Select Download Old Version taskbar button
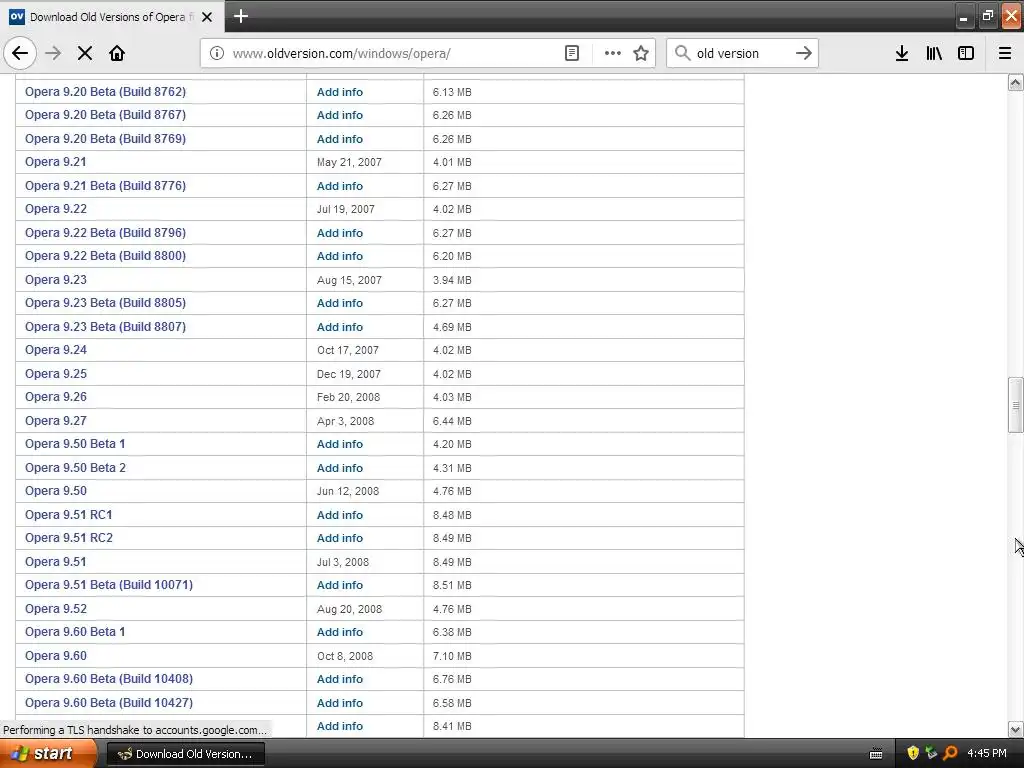The width and height of the screenshot is (1024, 768). point(185,754)
